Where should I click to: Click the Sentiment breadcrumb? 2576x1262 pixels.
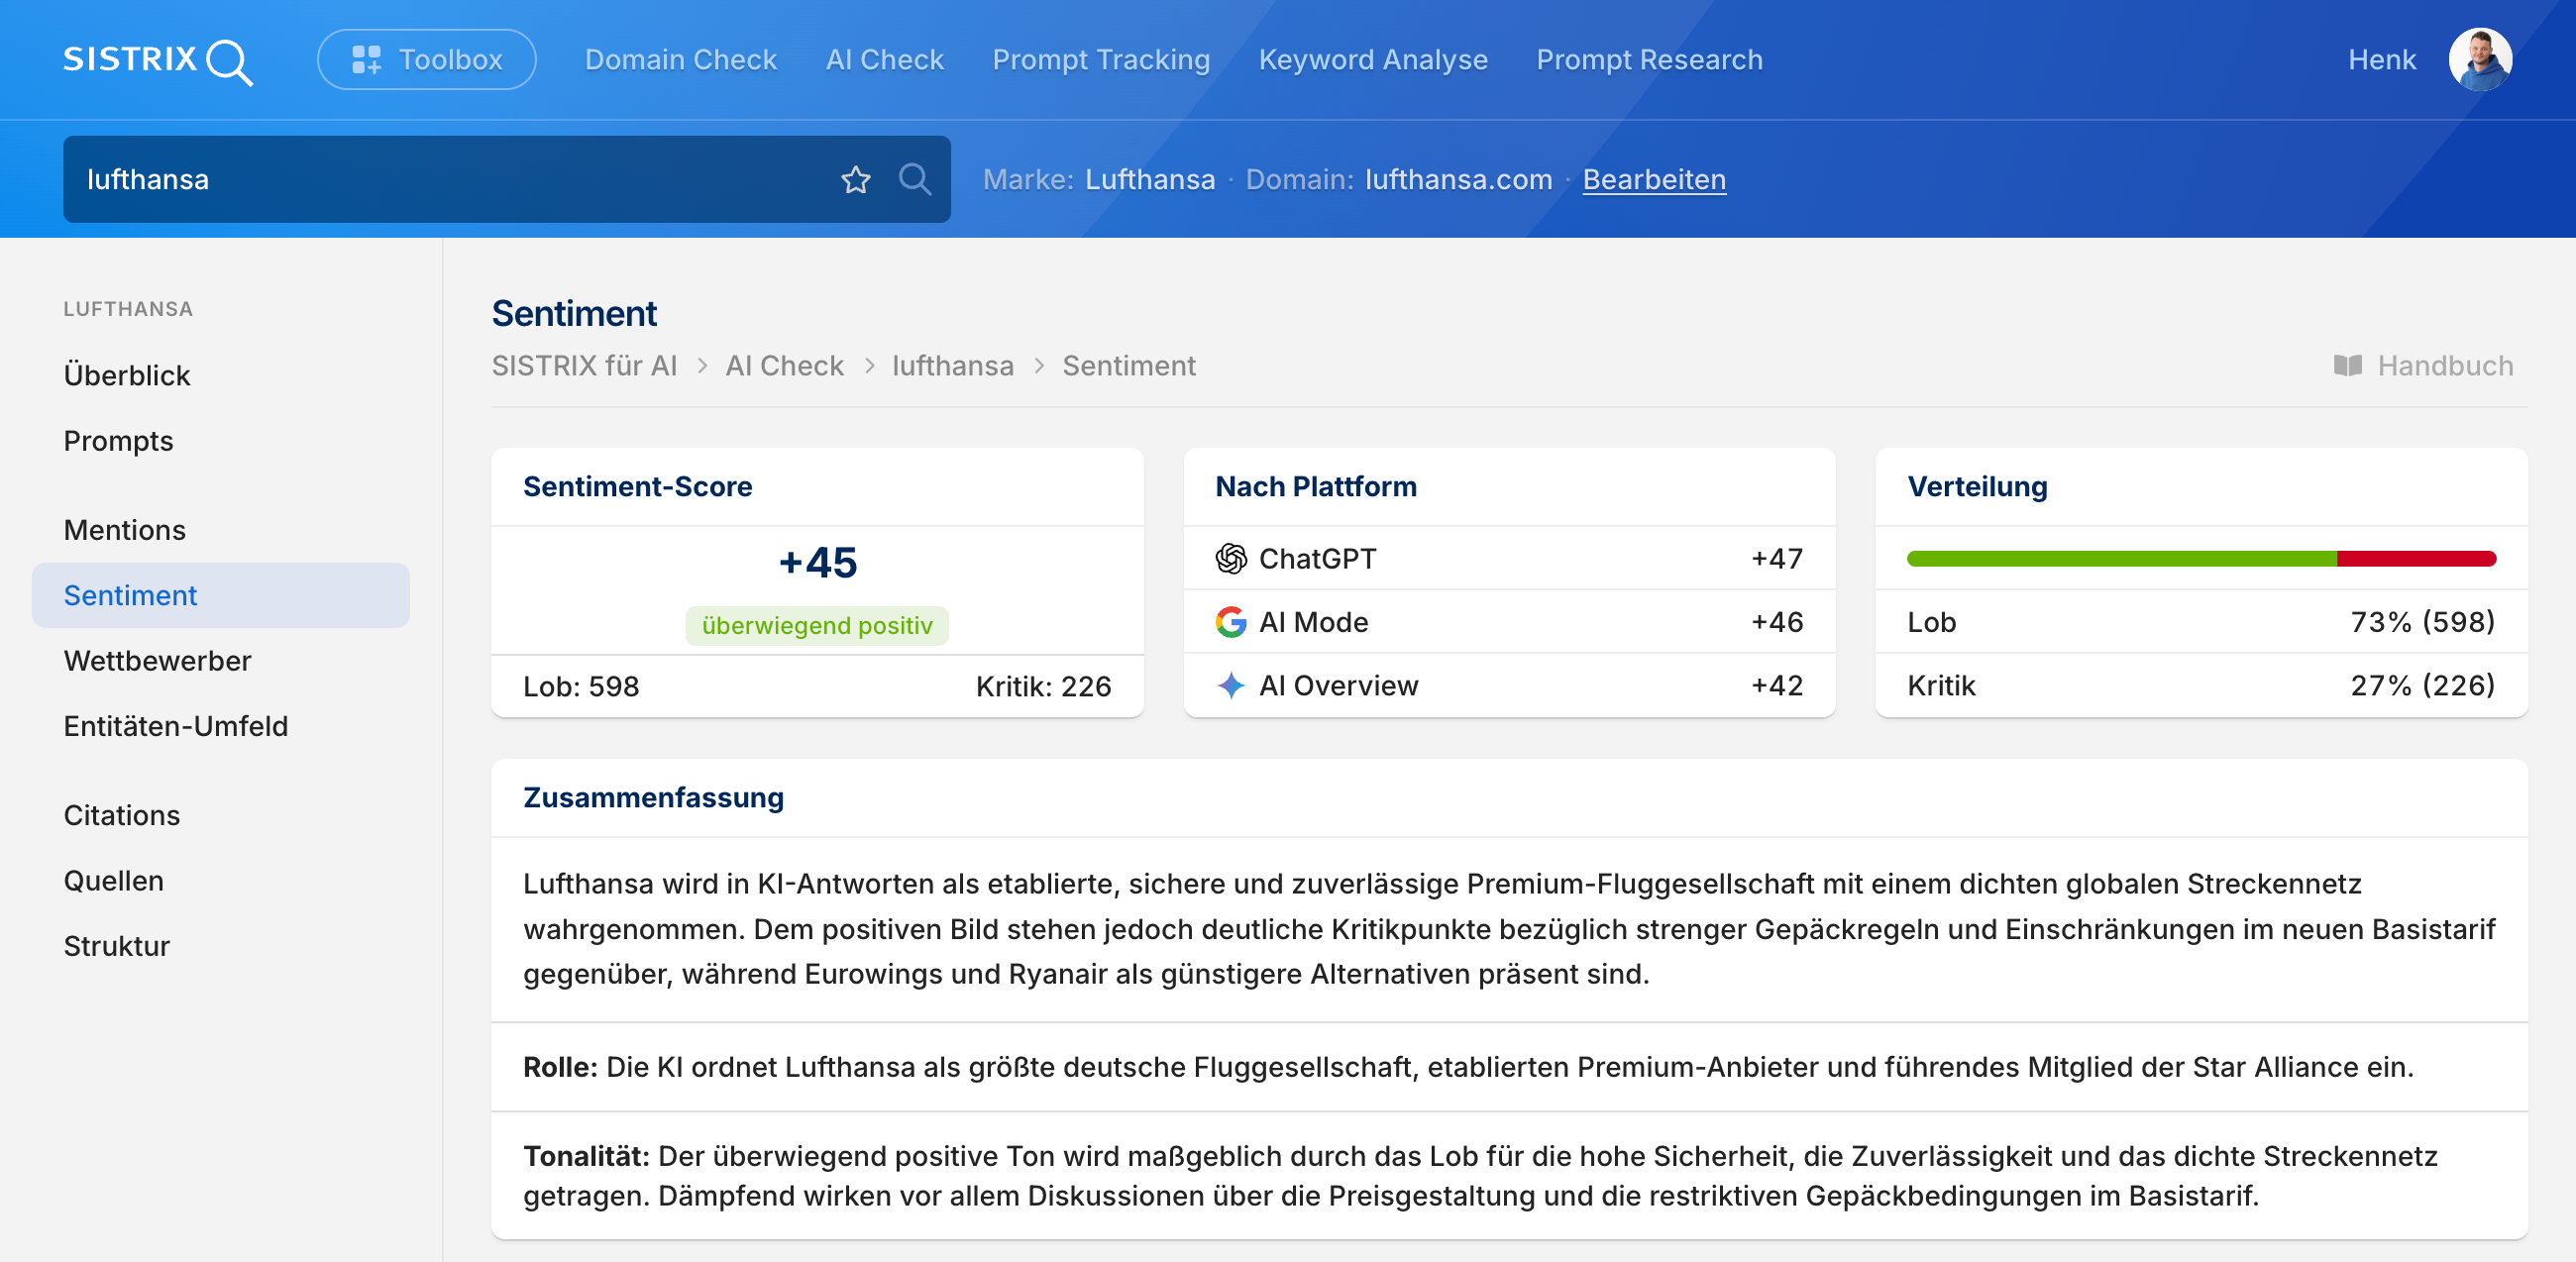click(1128, 366)
